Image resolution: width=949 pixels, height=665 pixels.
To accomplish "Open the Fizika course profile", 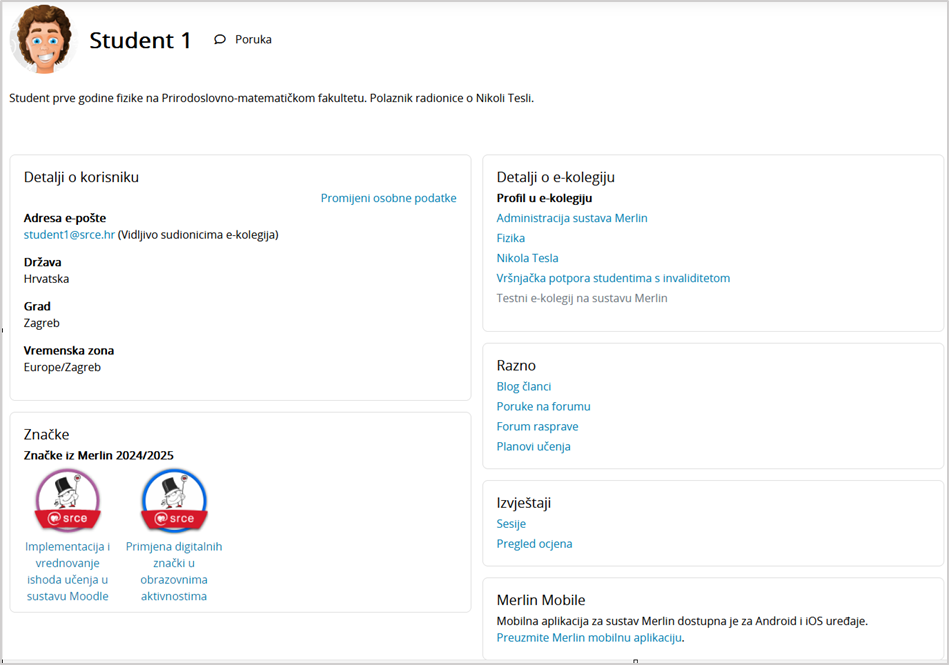I will (511, 238).
